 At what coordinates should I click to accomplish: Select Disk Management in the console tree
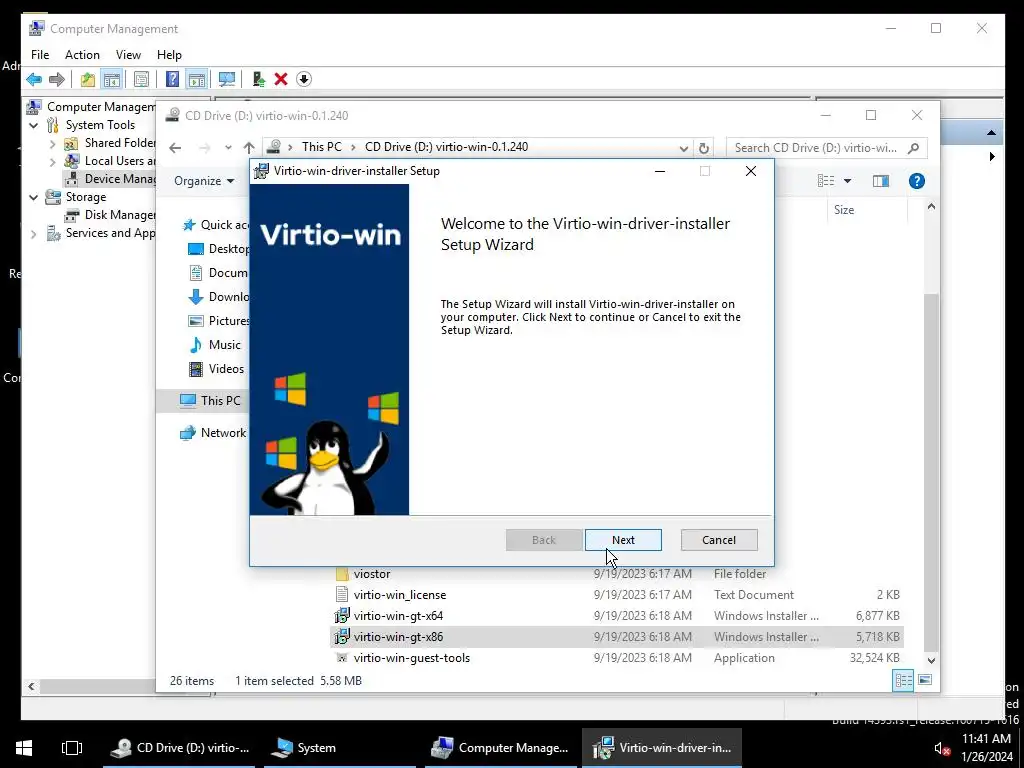110,215
